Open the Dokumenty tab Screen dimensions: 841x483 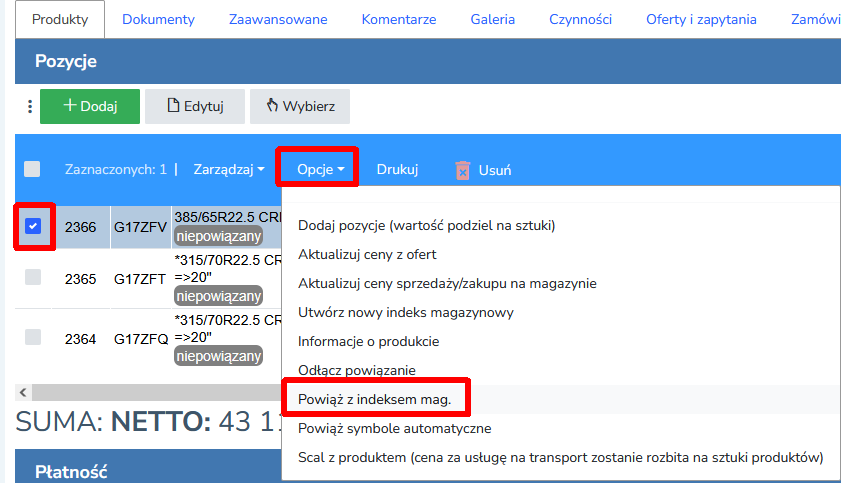click(158, 19)
